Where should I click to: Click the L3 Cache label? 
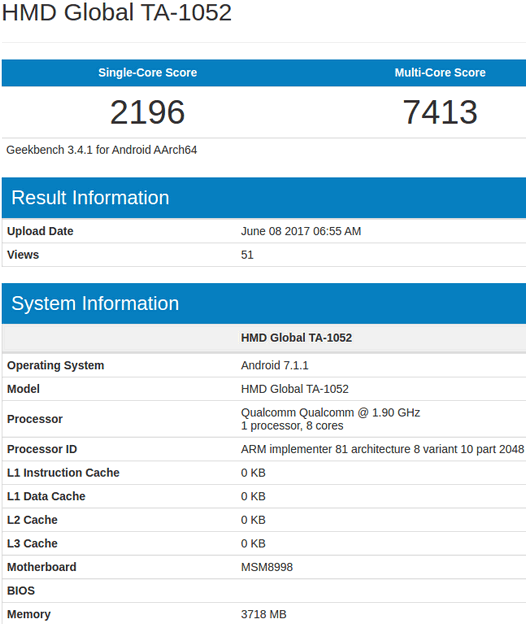[32, 543]
